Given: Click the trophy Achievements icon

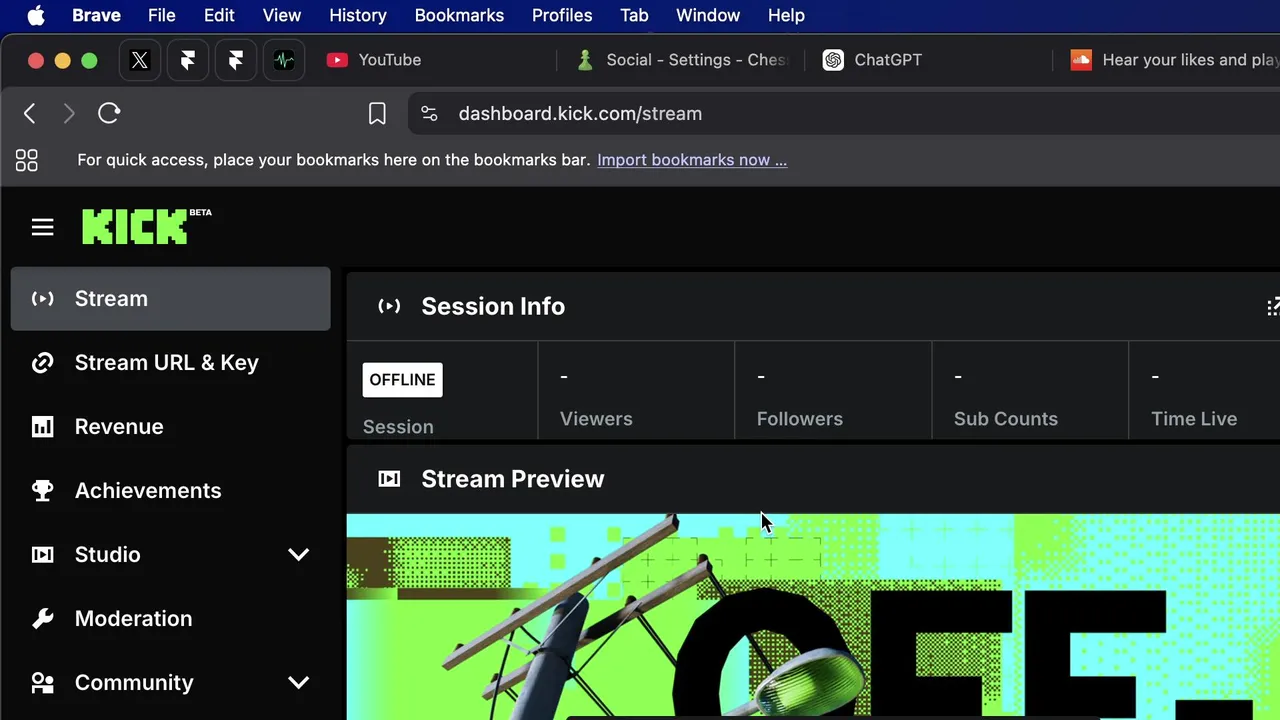Looking at the screenshot, I should [x=42, y=490].
